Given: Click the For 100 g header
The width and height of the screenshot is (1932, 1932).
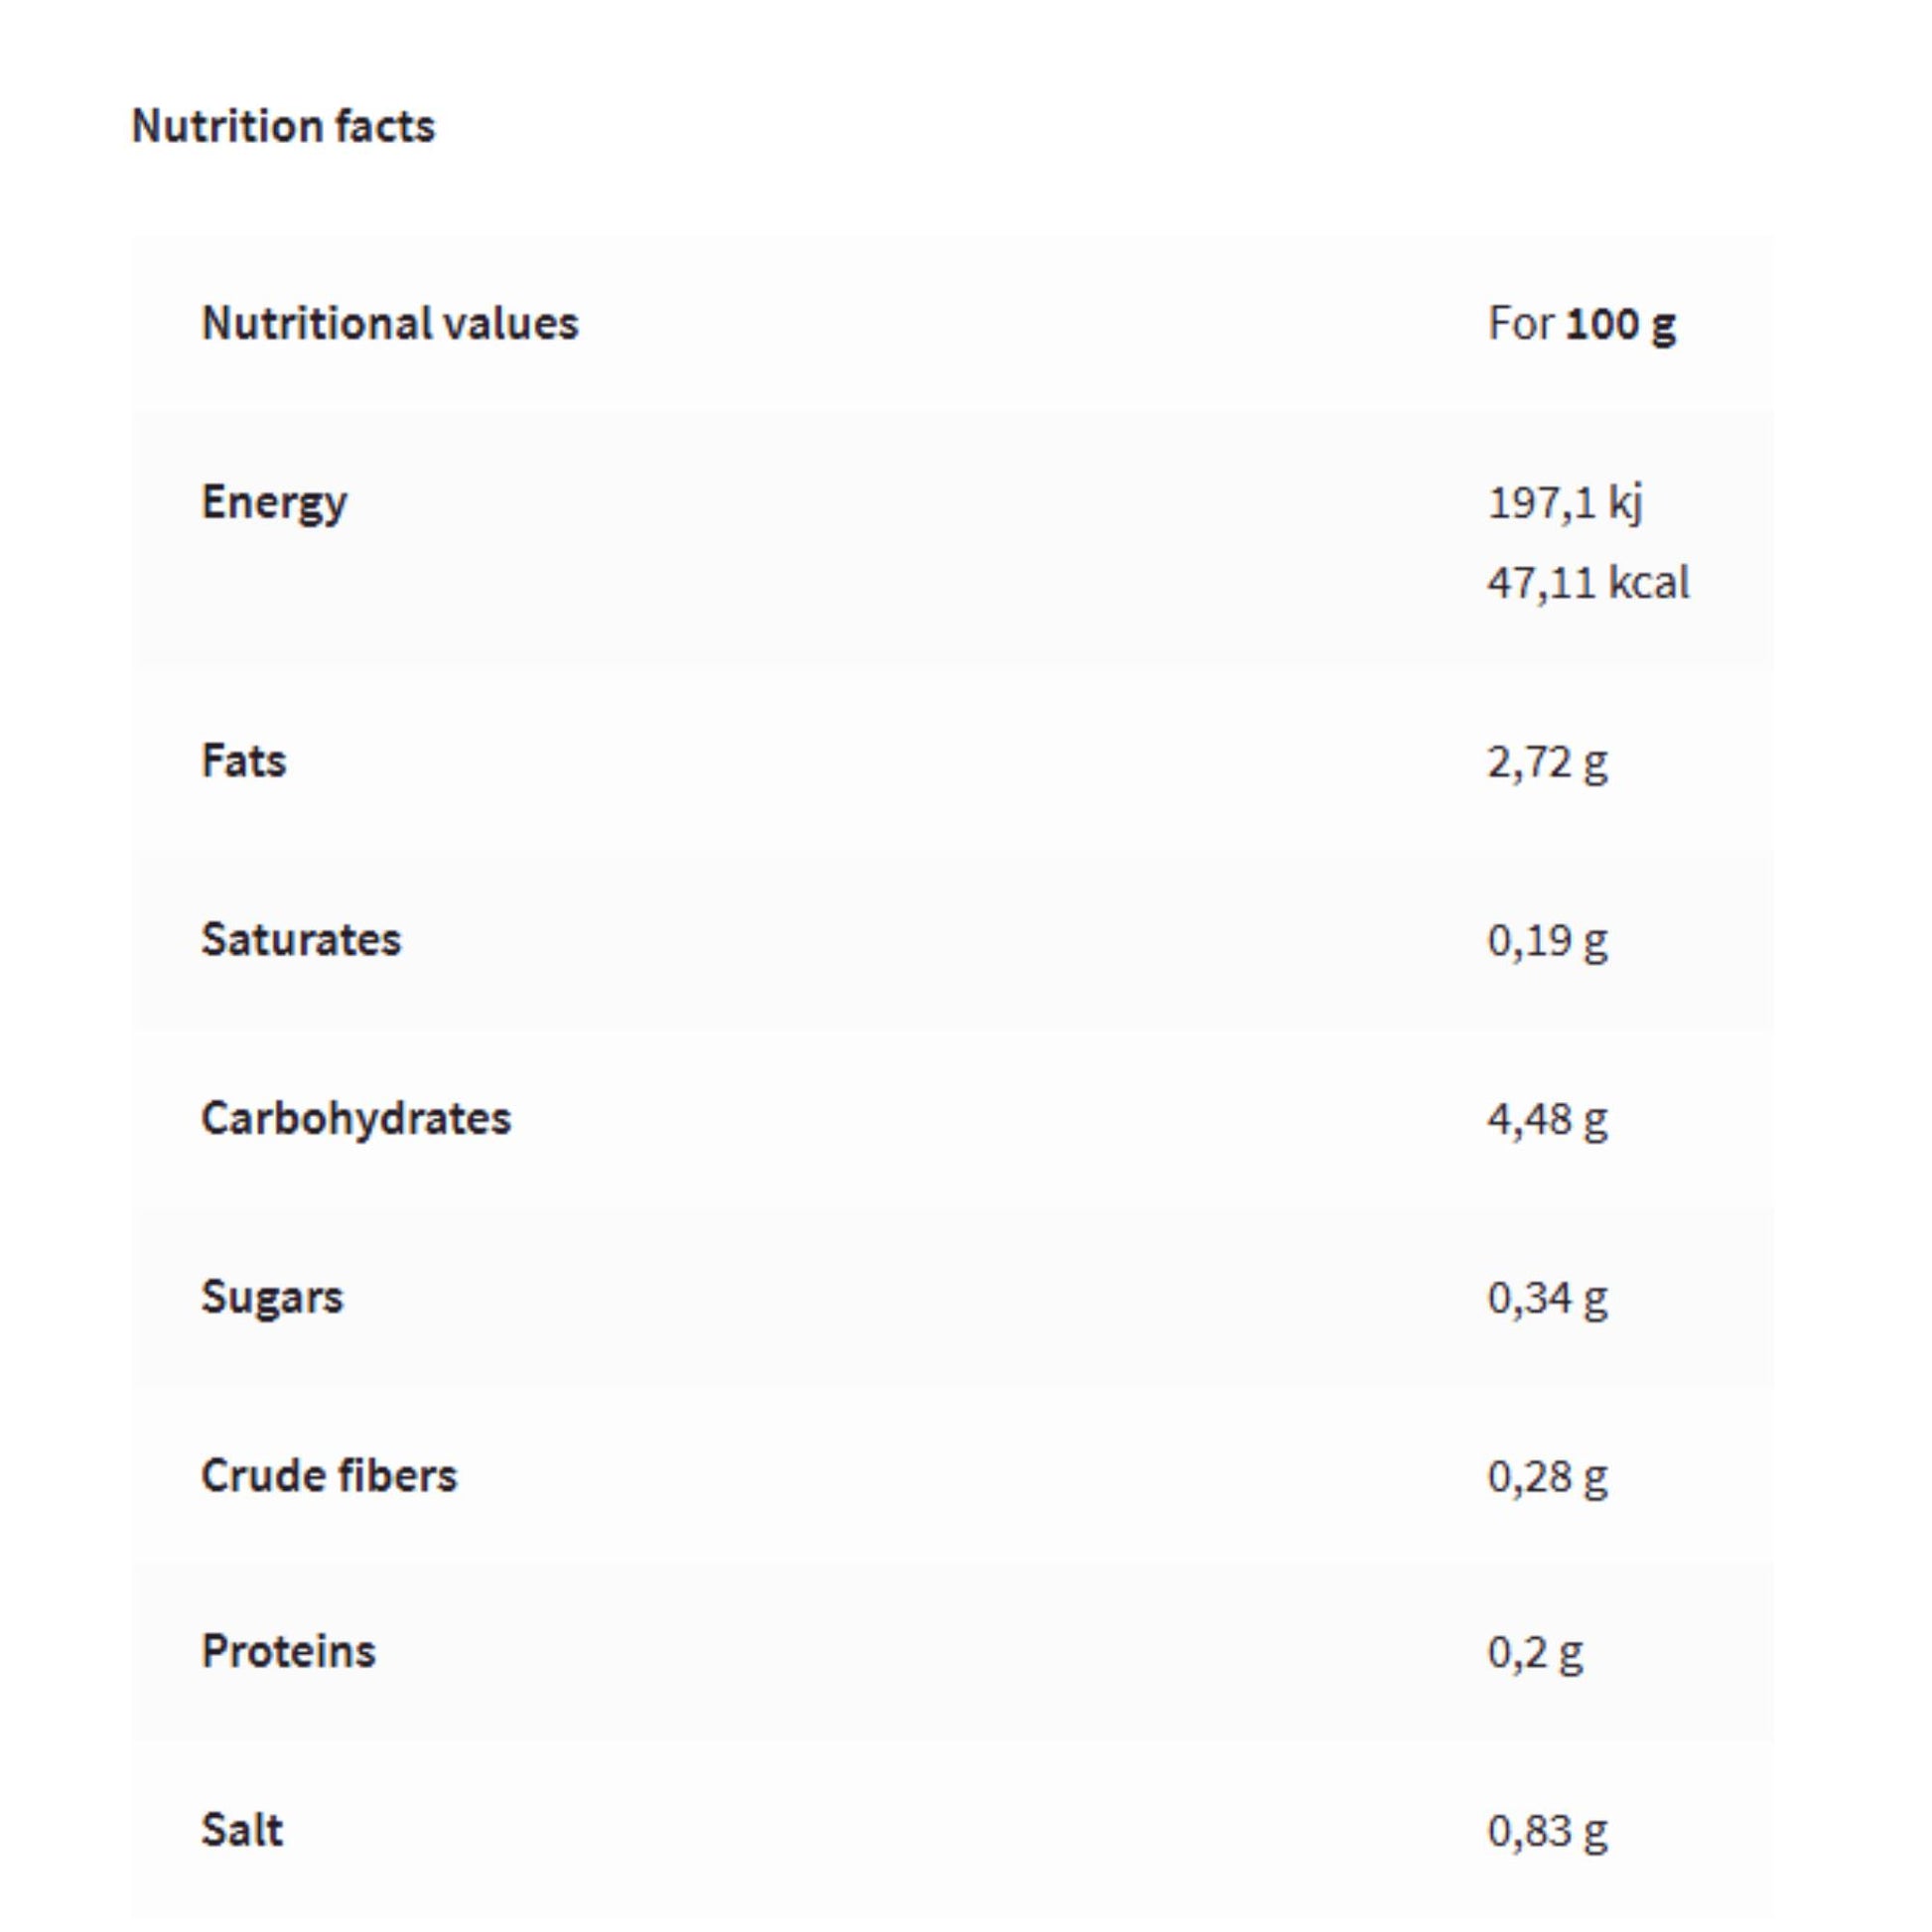Looking at the screenshot, I should [x=1581, y=323].
